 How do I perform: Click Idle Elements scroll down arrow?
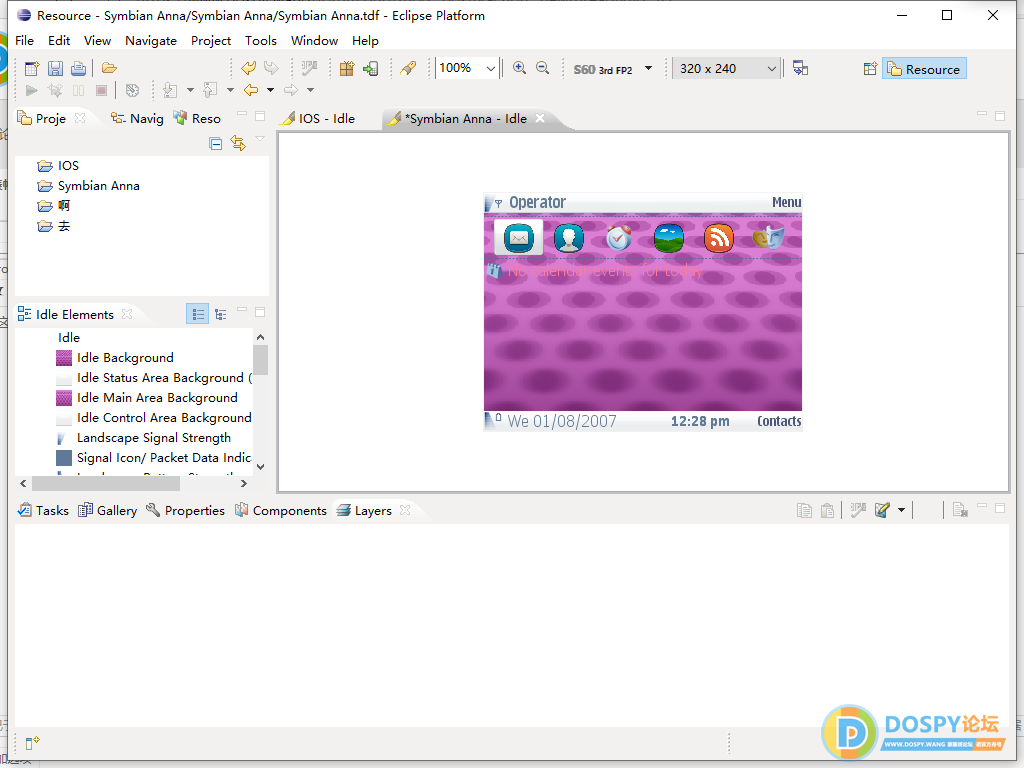tap(261, 466)
